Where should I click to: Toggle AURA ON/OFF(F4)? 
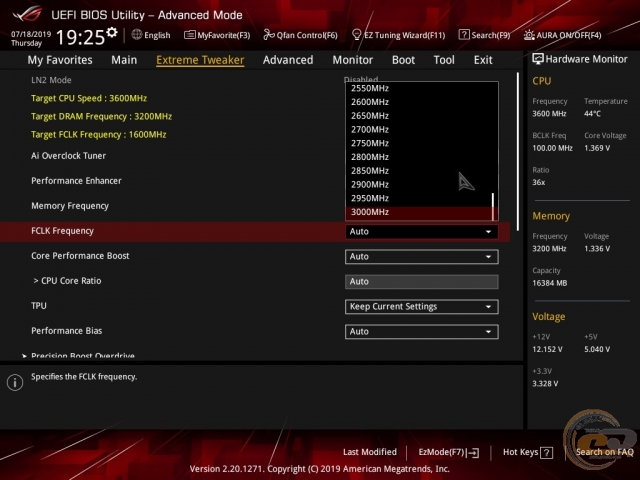563,35
